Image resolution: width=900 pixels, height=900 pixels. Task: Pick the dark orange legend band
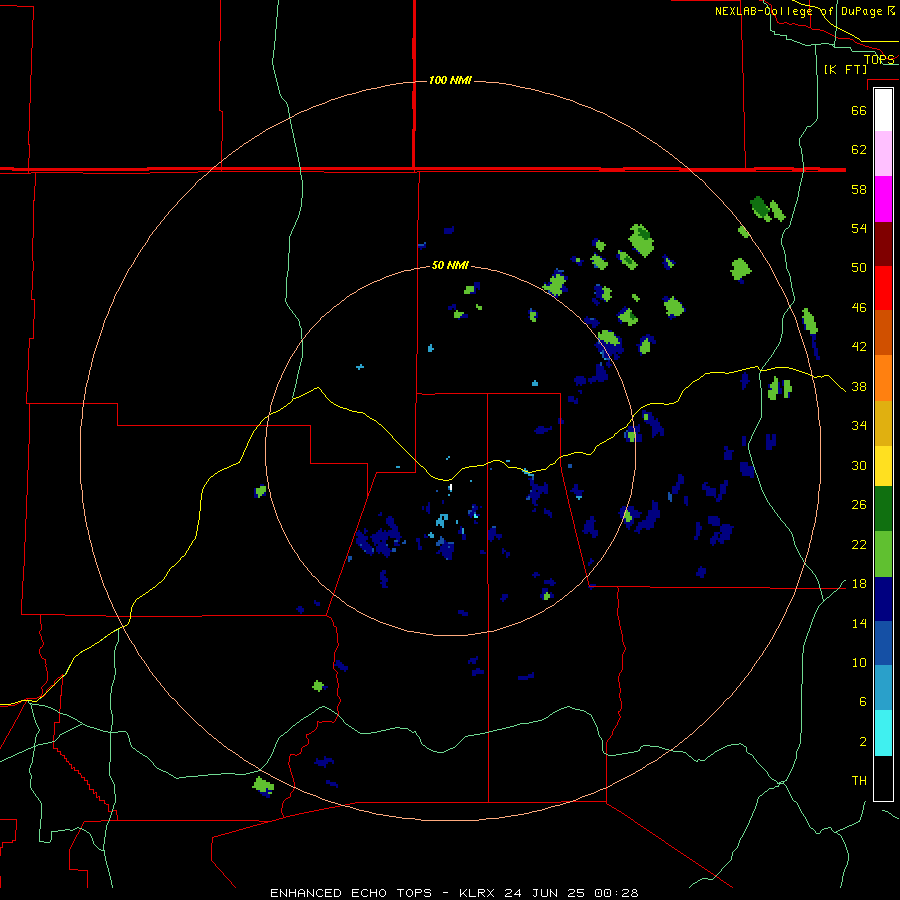coord(883,332)
